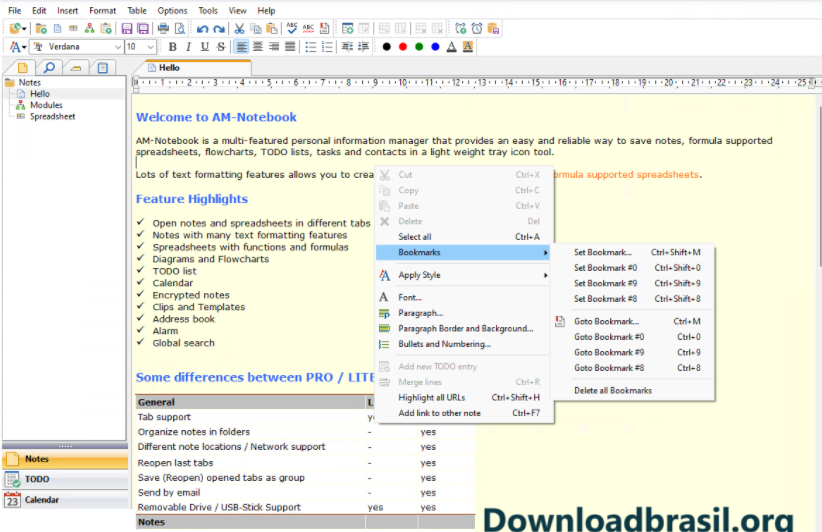Image resolution: width=822 pixels, height=532 pixels.
Task: Open the Verdana font name dropdown
Action: coord(117,47)
